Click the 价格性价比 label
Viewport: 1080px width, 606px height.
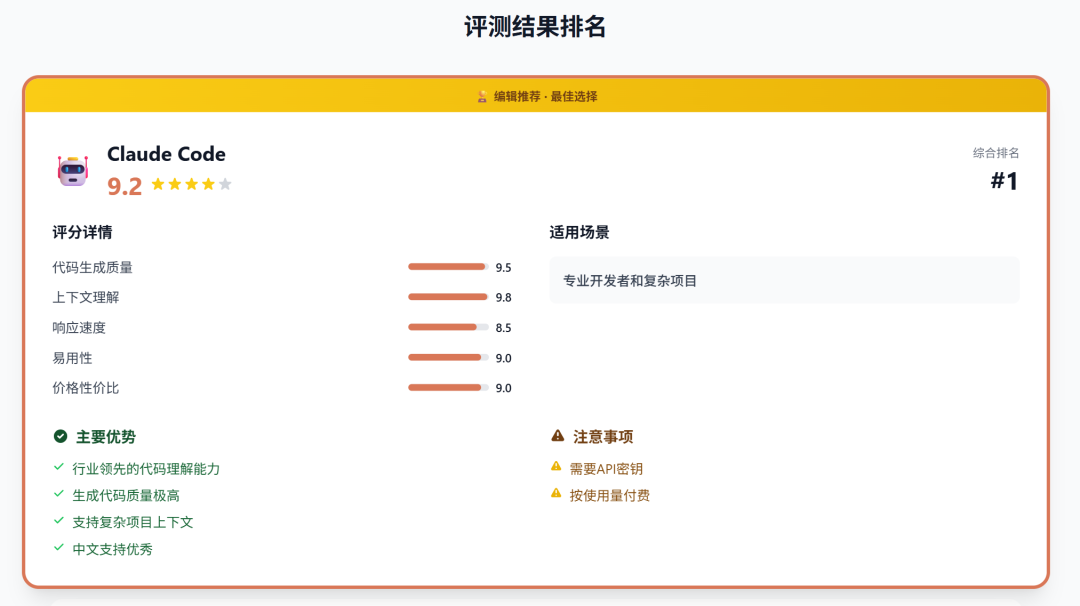point(86,388)
